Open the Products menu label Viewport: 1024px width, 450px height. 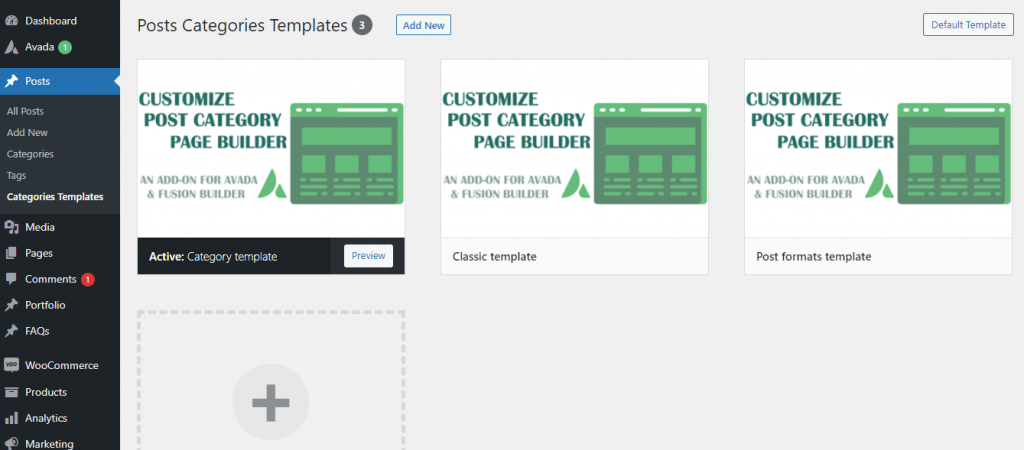(46, 393)
